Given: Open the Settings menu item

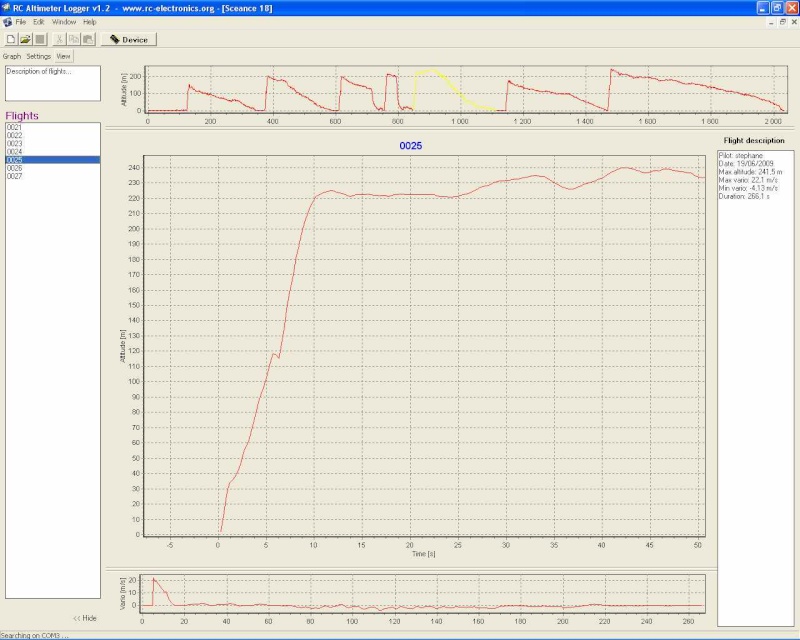Looking at the screenshot, I should pyautogui.click(x=39, y=56).
